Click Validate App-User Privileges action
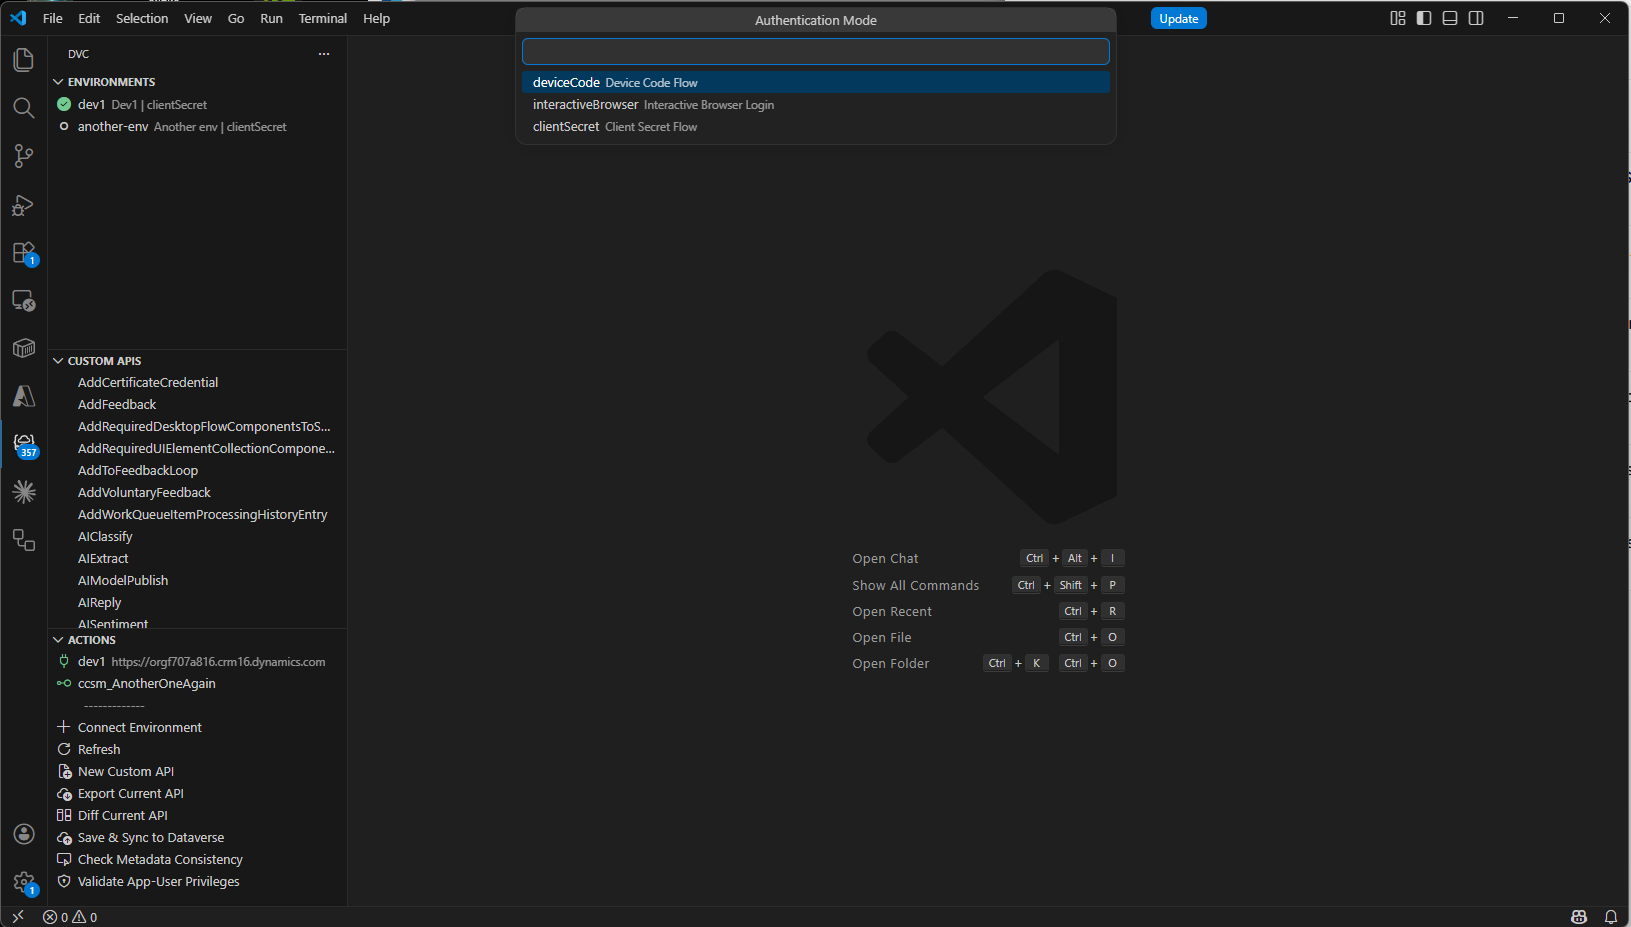1631x927 pixels. [x=198, y=882]
